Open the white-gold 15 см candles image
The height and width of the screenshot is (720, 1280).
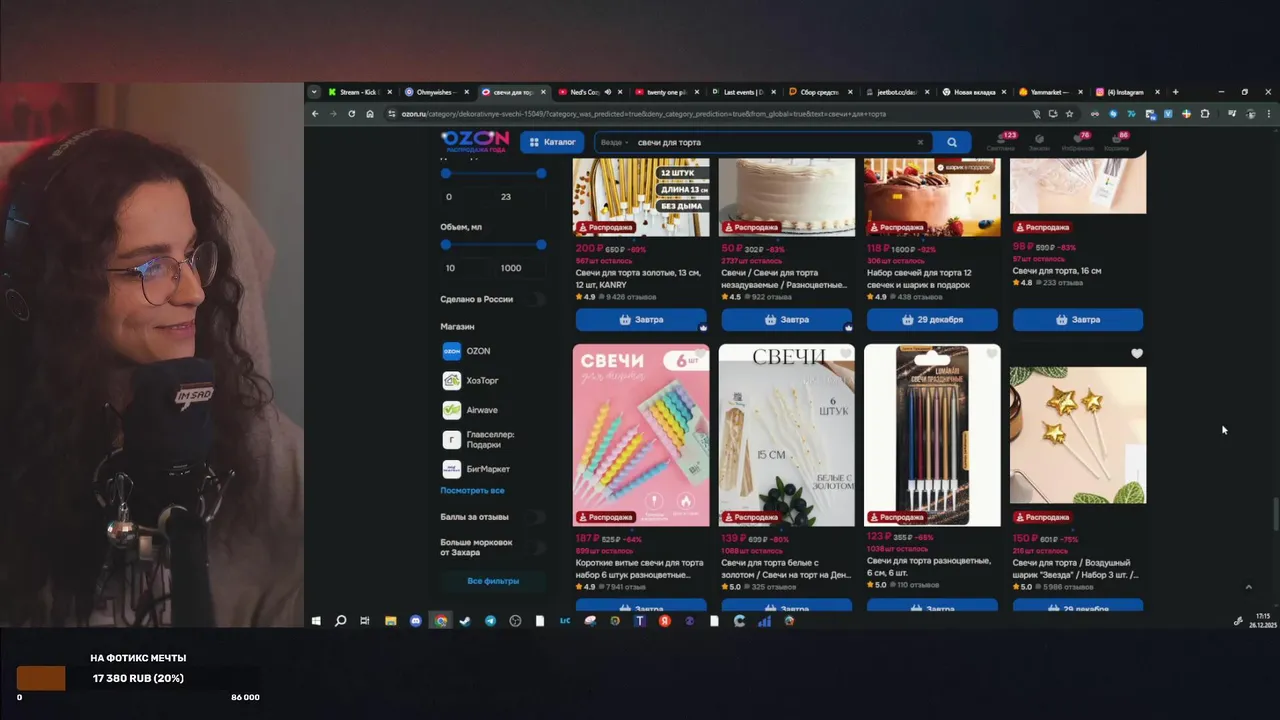point(787,435)
